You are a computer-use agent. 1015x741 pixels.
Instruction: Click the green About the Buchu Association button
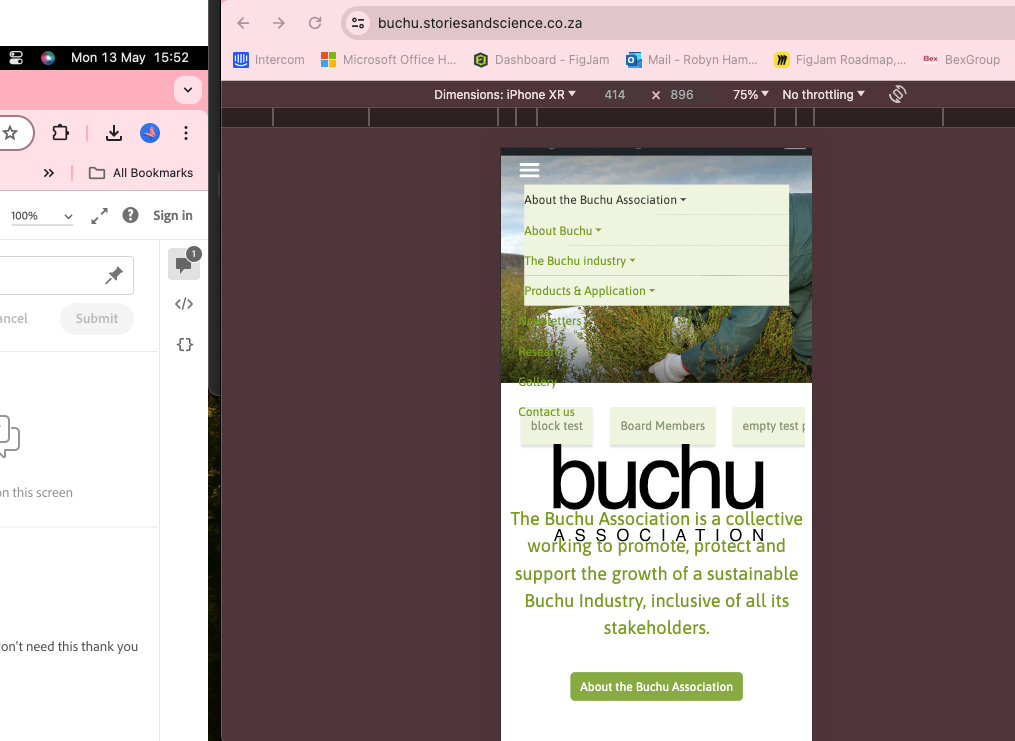(x=656, y=687)
